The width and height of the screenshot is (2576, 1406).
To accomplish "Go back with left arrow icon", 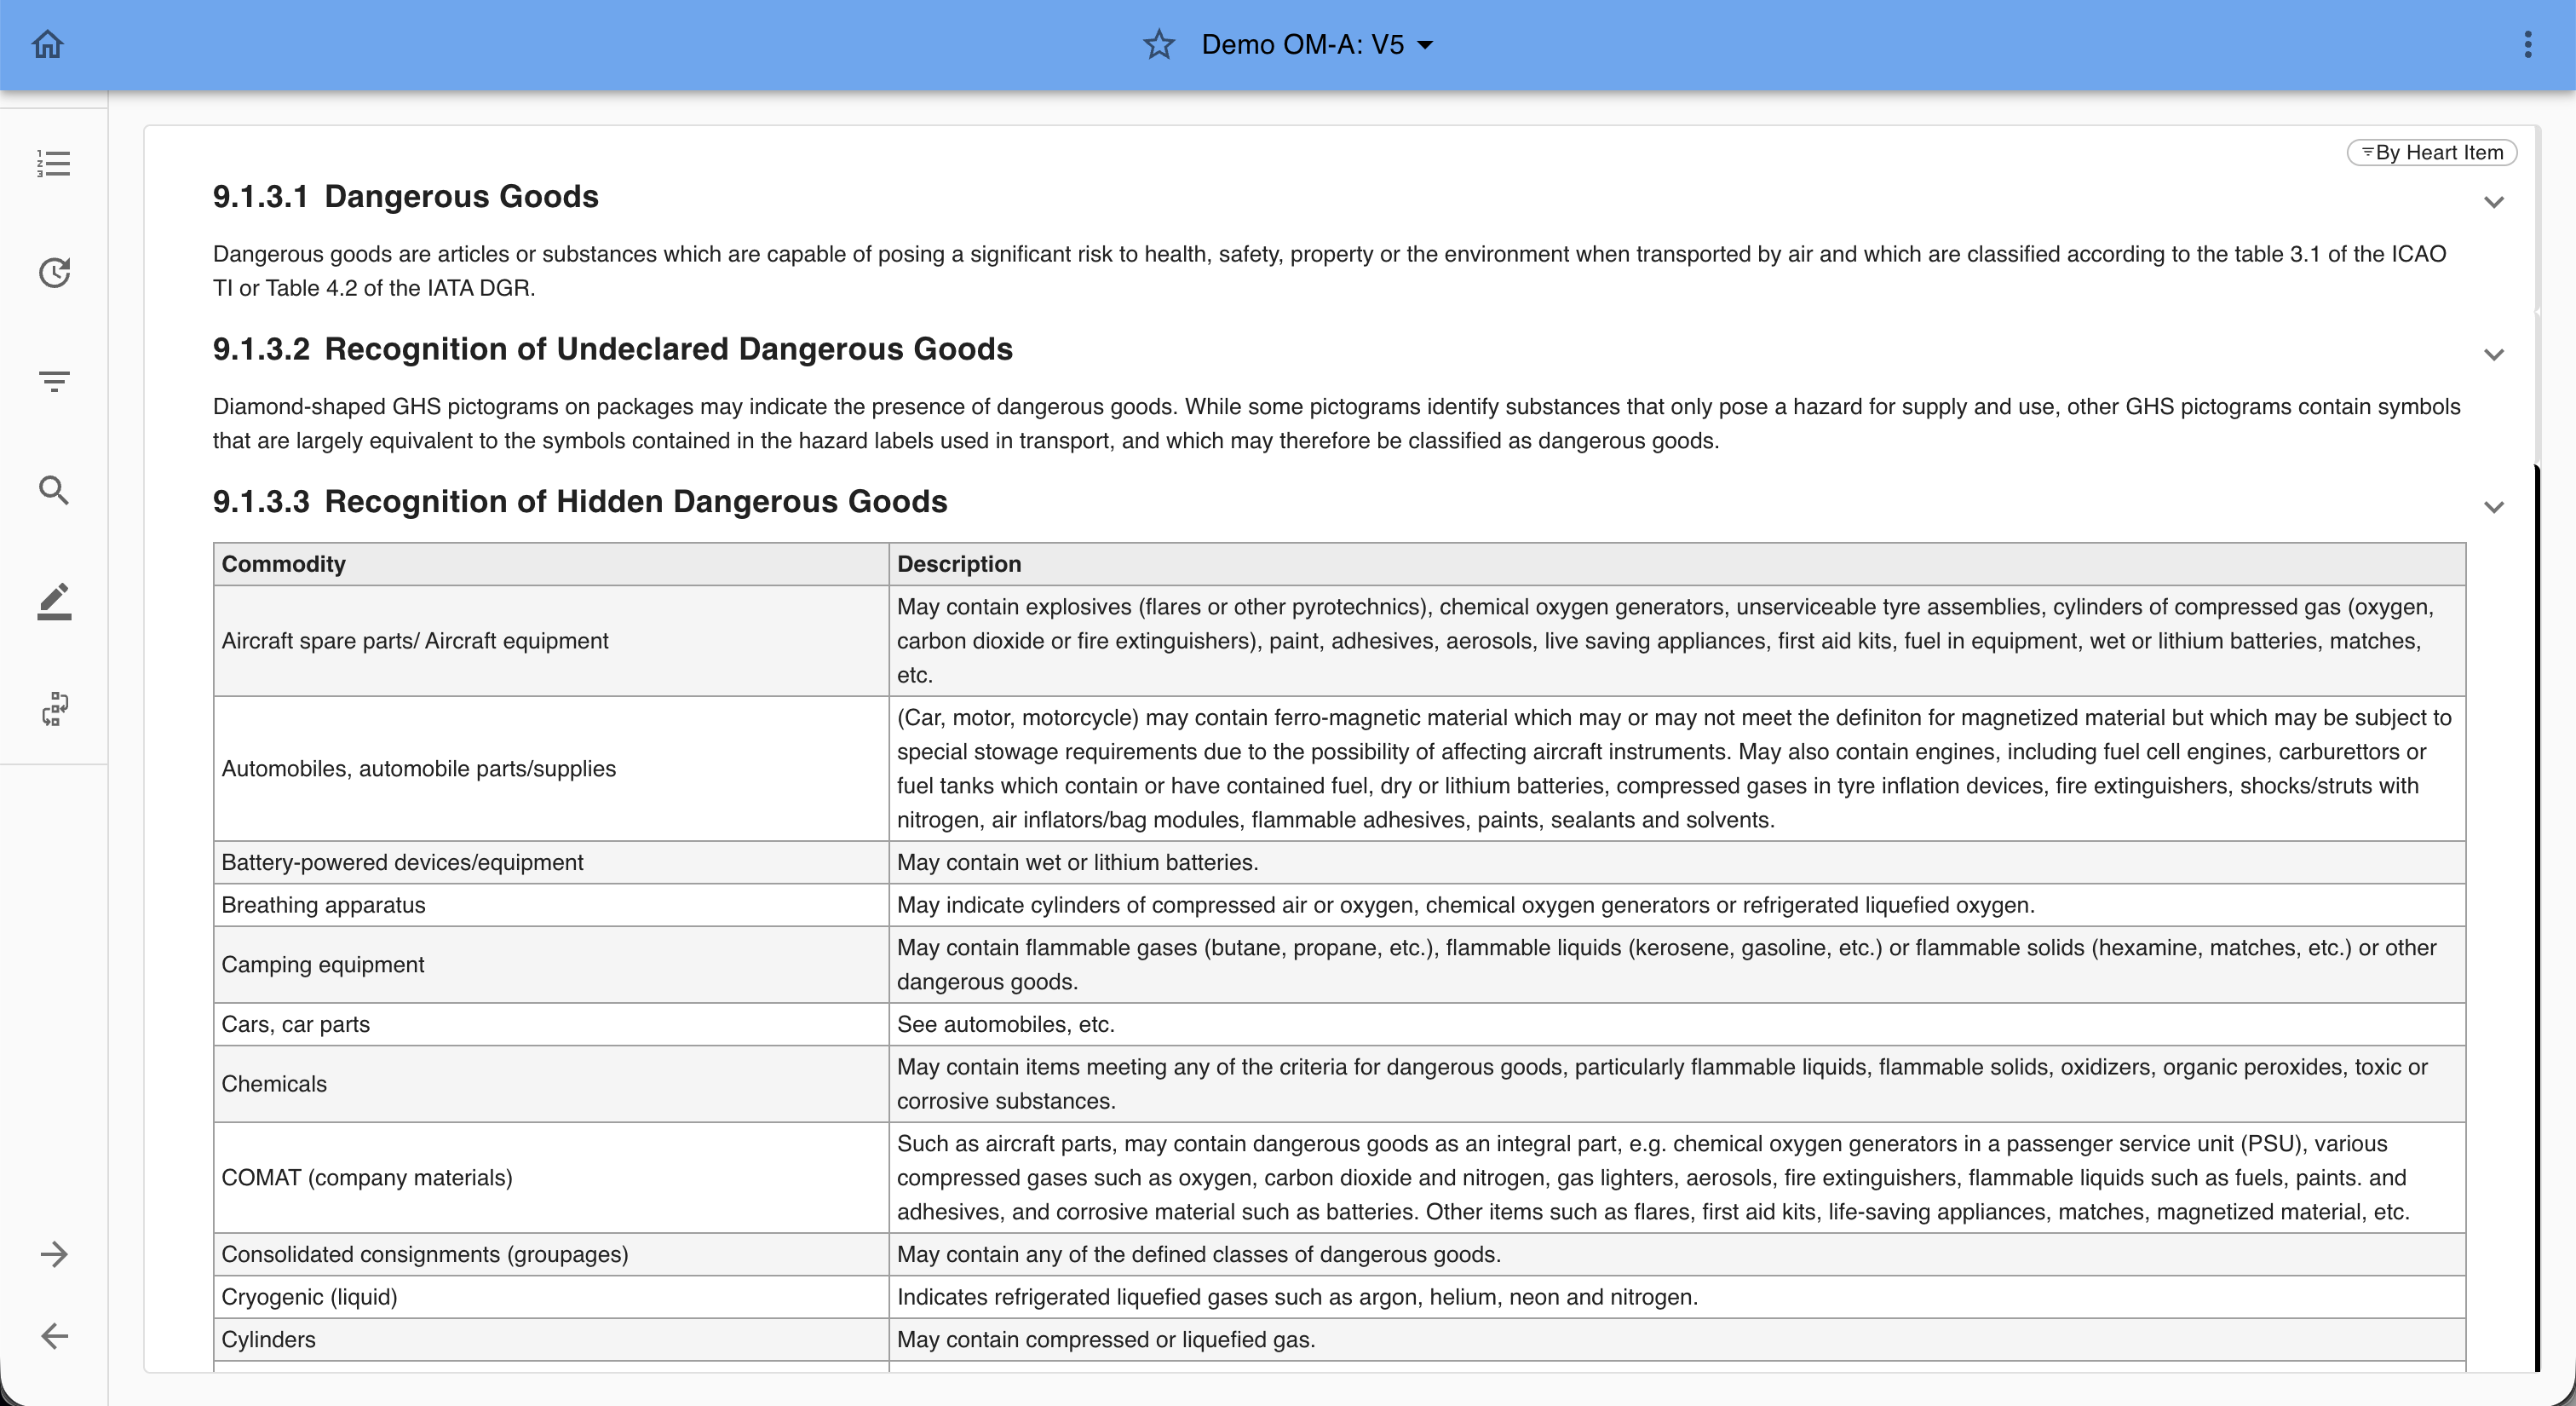I will (54, 1336).
